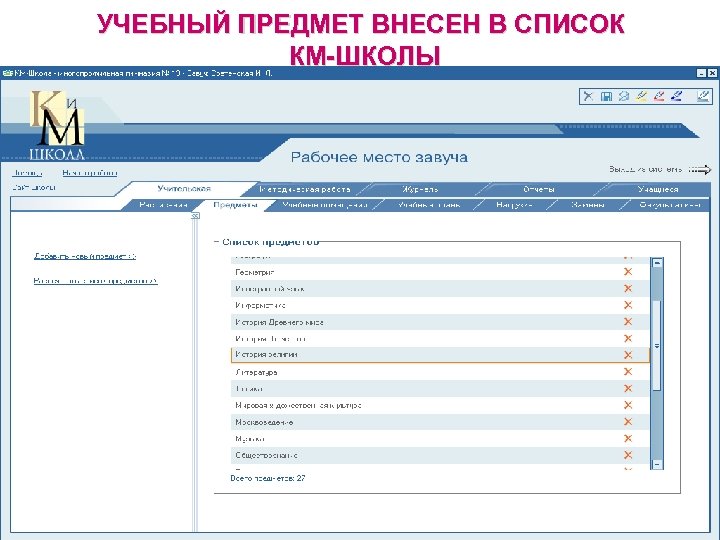Delete История Древнего мира with its red X
Screen dimensions: 720x540
[x=628, y=322]
